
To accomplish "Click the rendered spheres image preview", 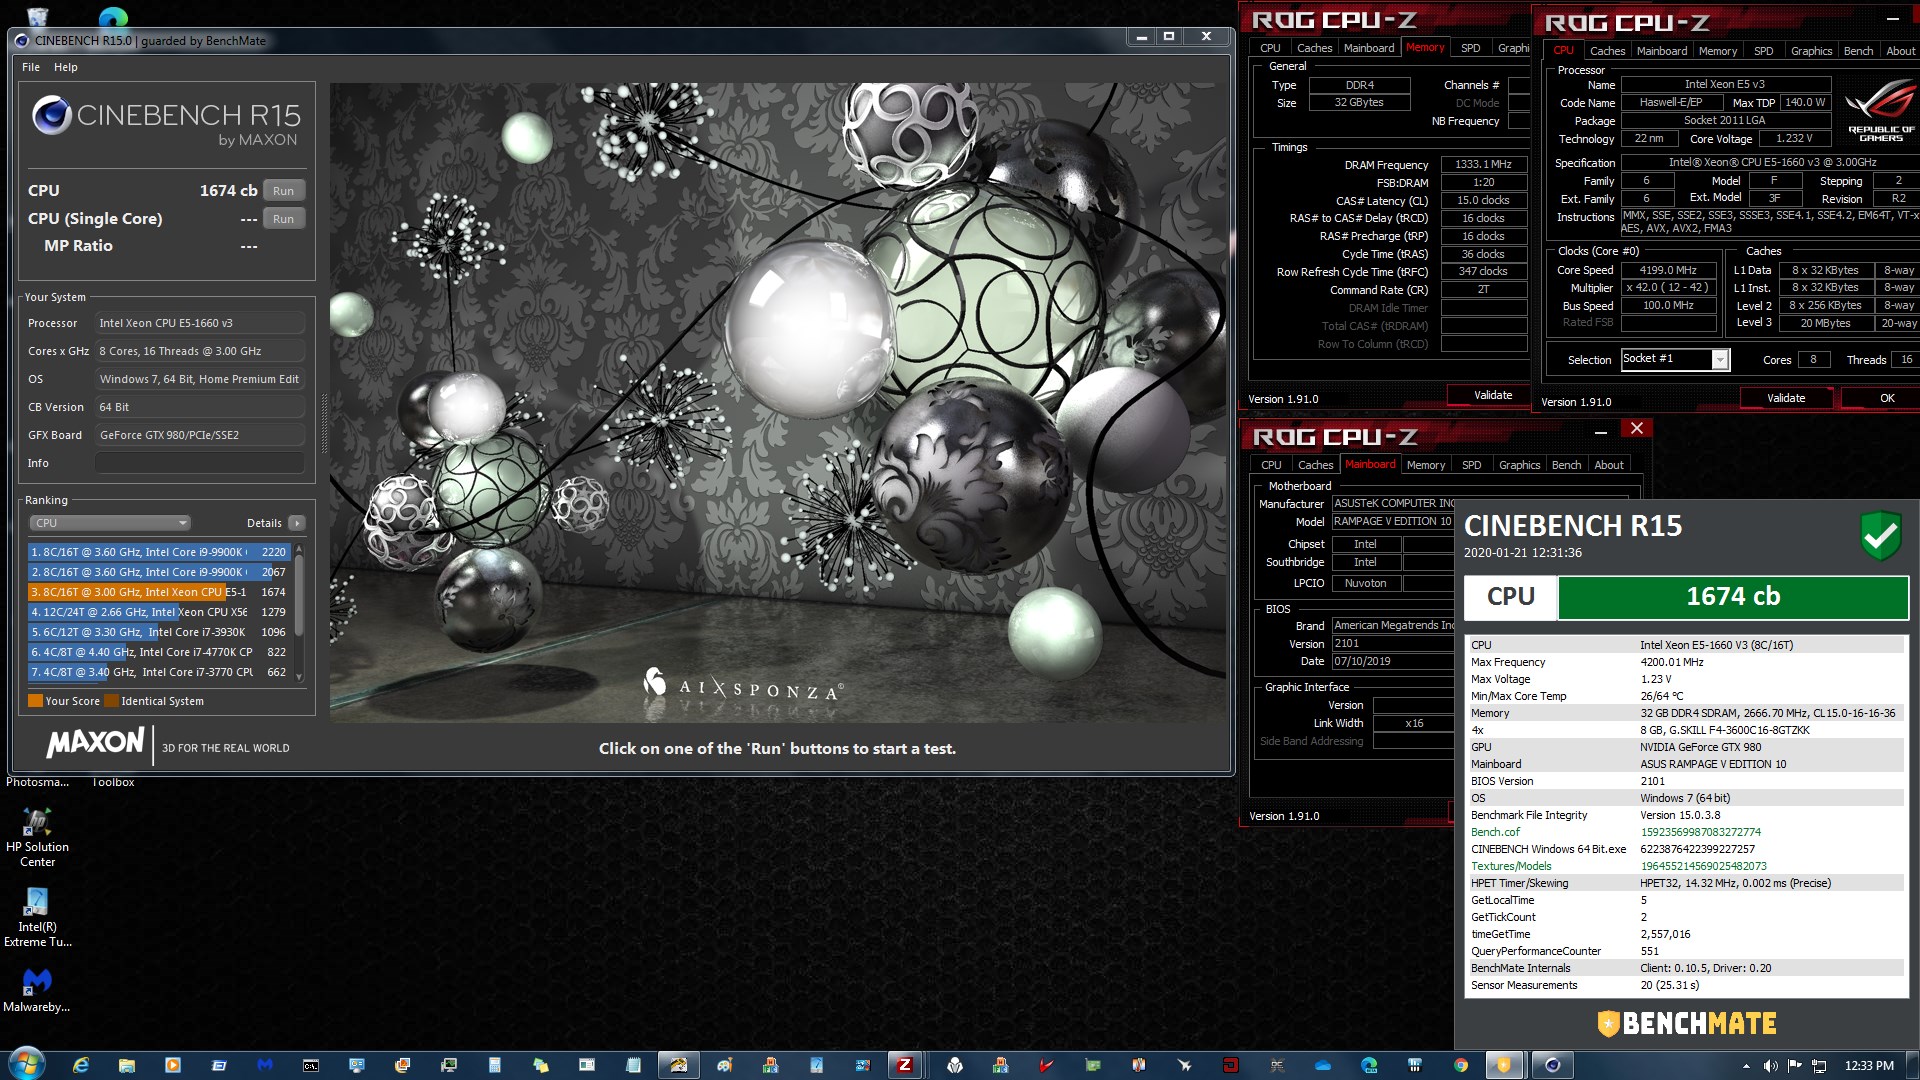I will [x=778, y=402].
